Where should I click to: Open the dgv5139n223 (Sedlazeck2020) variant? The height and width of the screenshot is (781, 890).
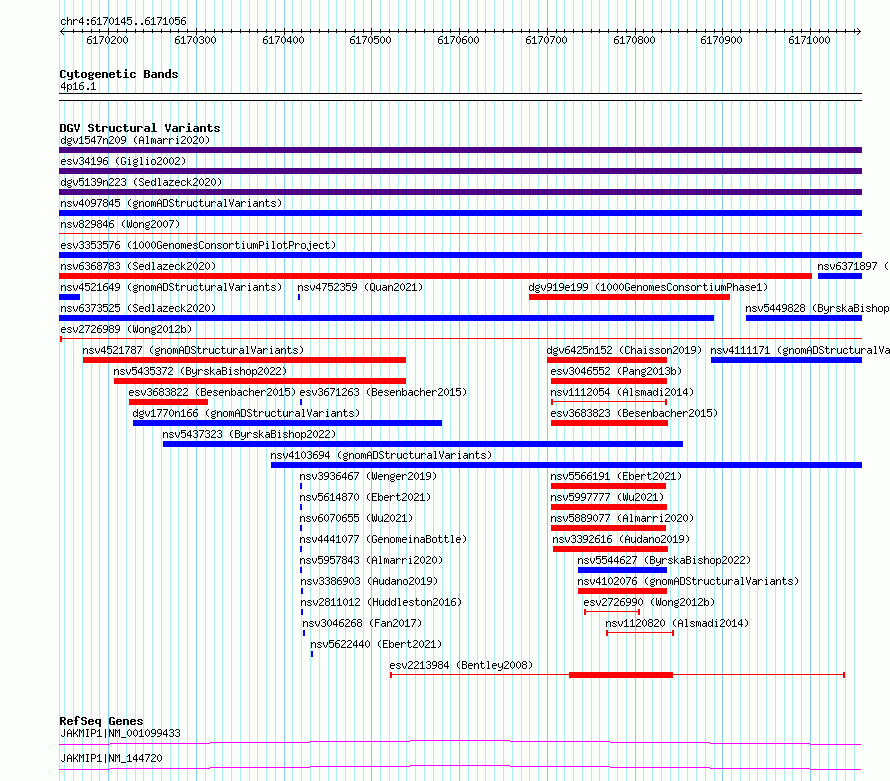(141, 182)
